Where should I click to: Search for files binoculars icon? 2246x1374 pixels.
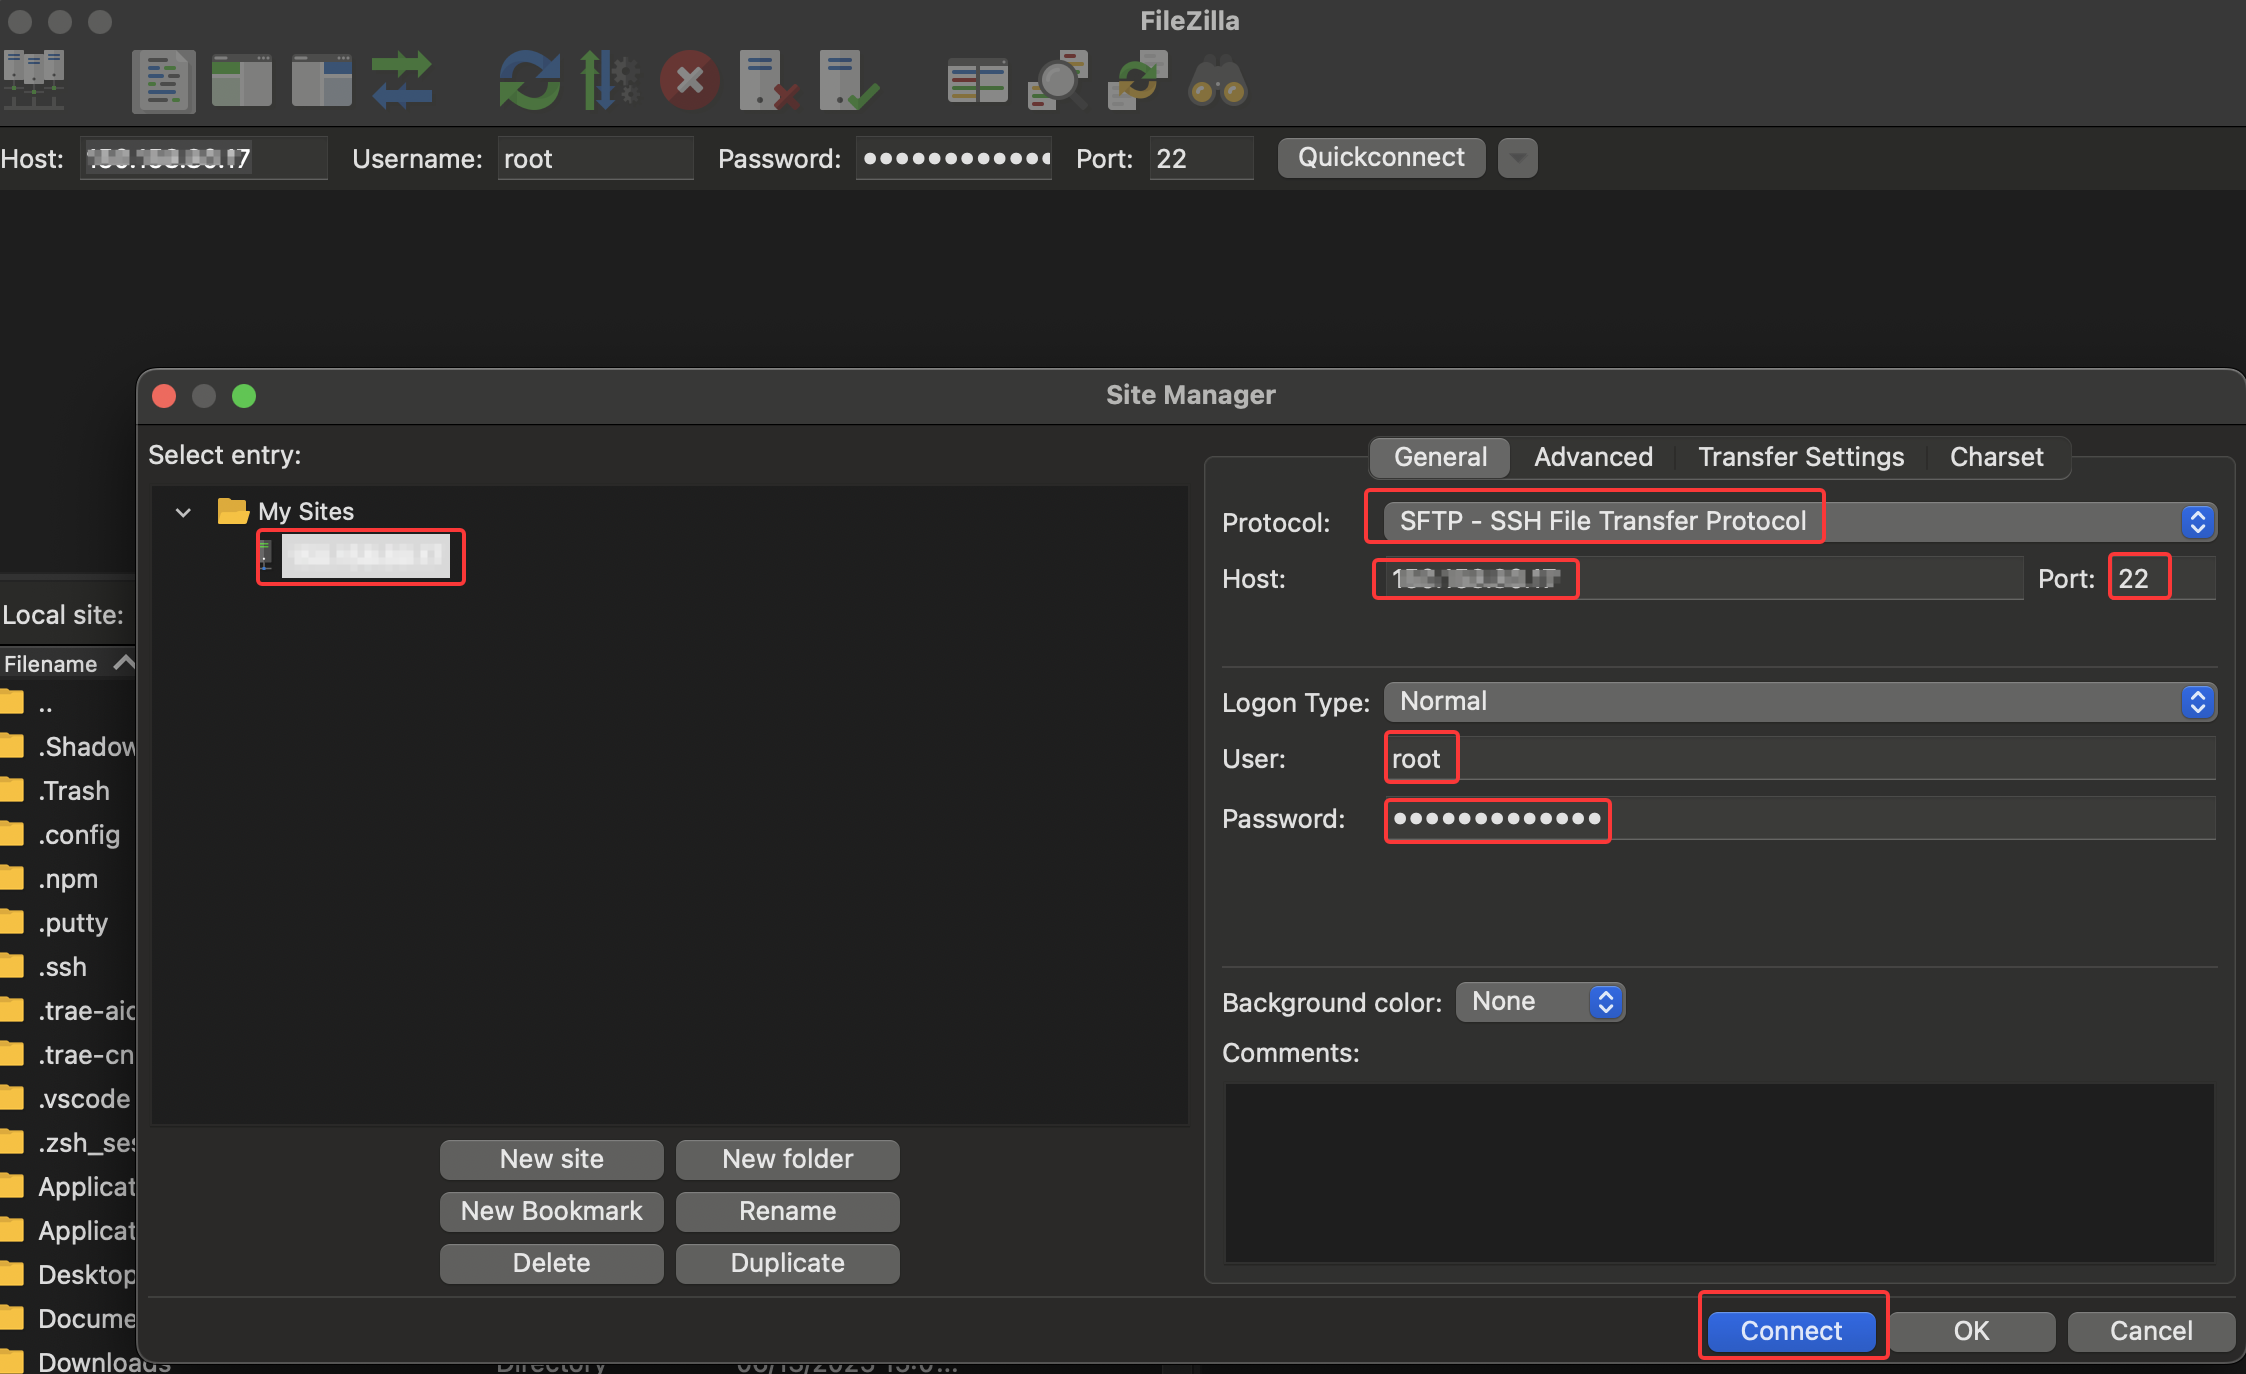point(1217,82)
